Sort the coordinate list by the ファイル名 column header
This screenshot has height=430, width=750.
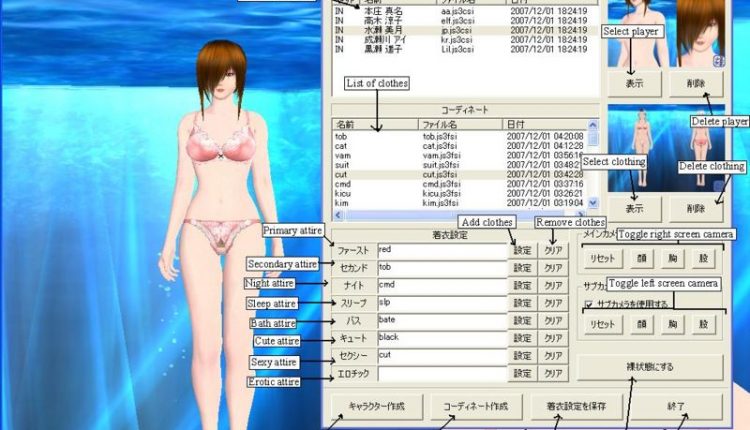coord(460,123)
